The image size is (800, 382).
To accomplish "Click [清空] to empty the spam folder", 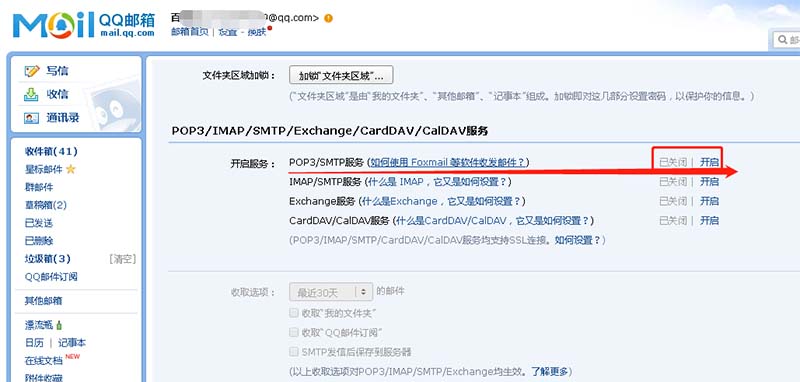I will (123, 259).
